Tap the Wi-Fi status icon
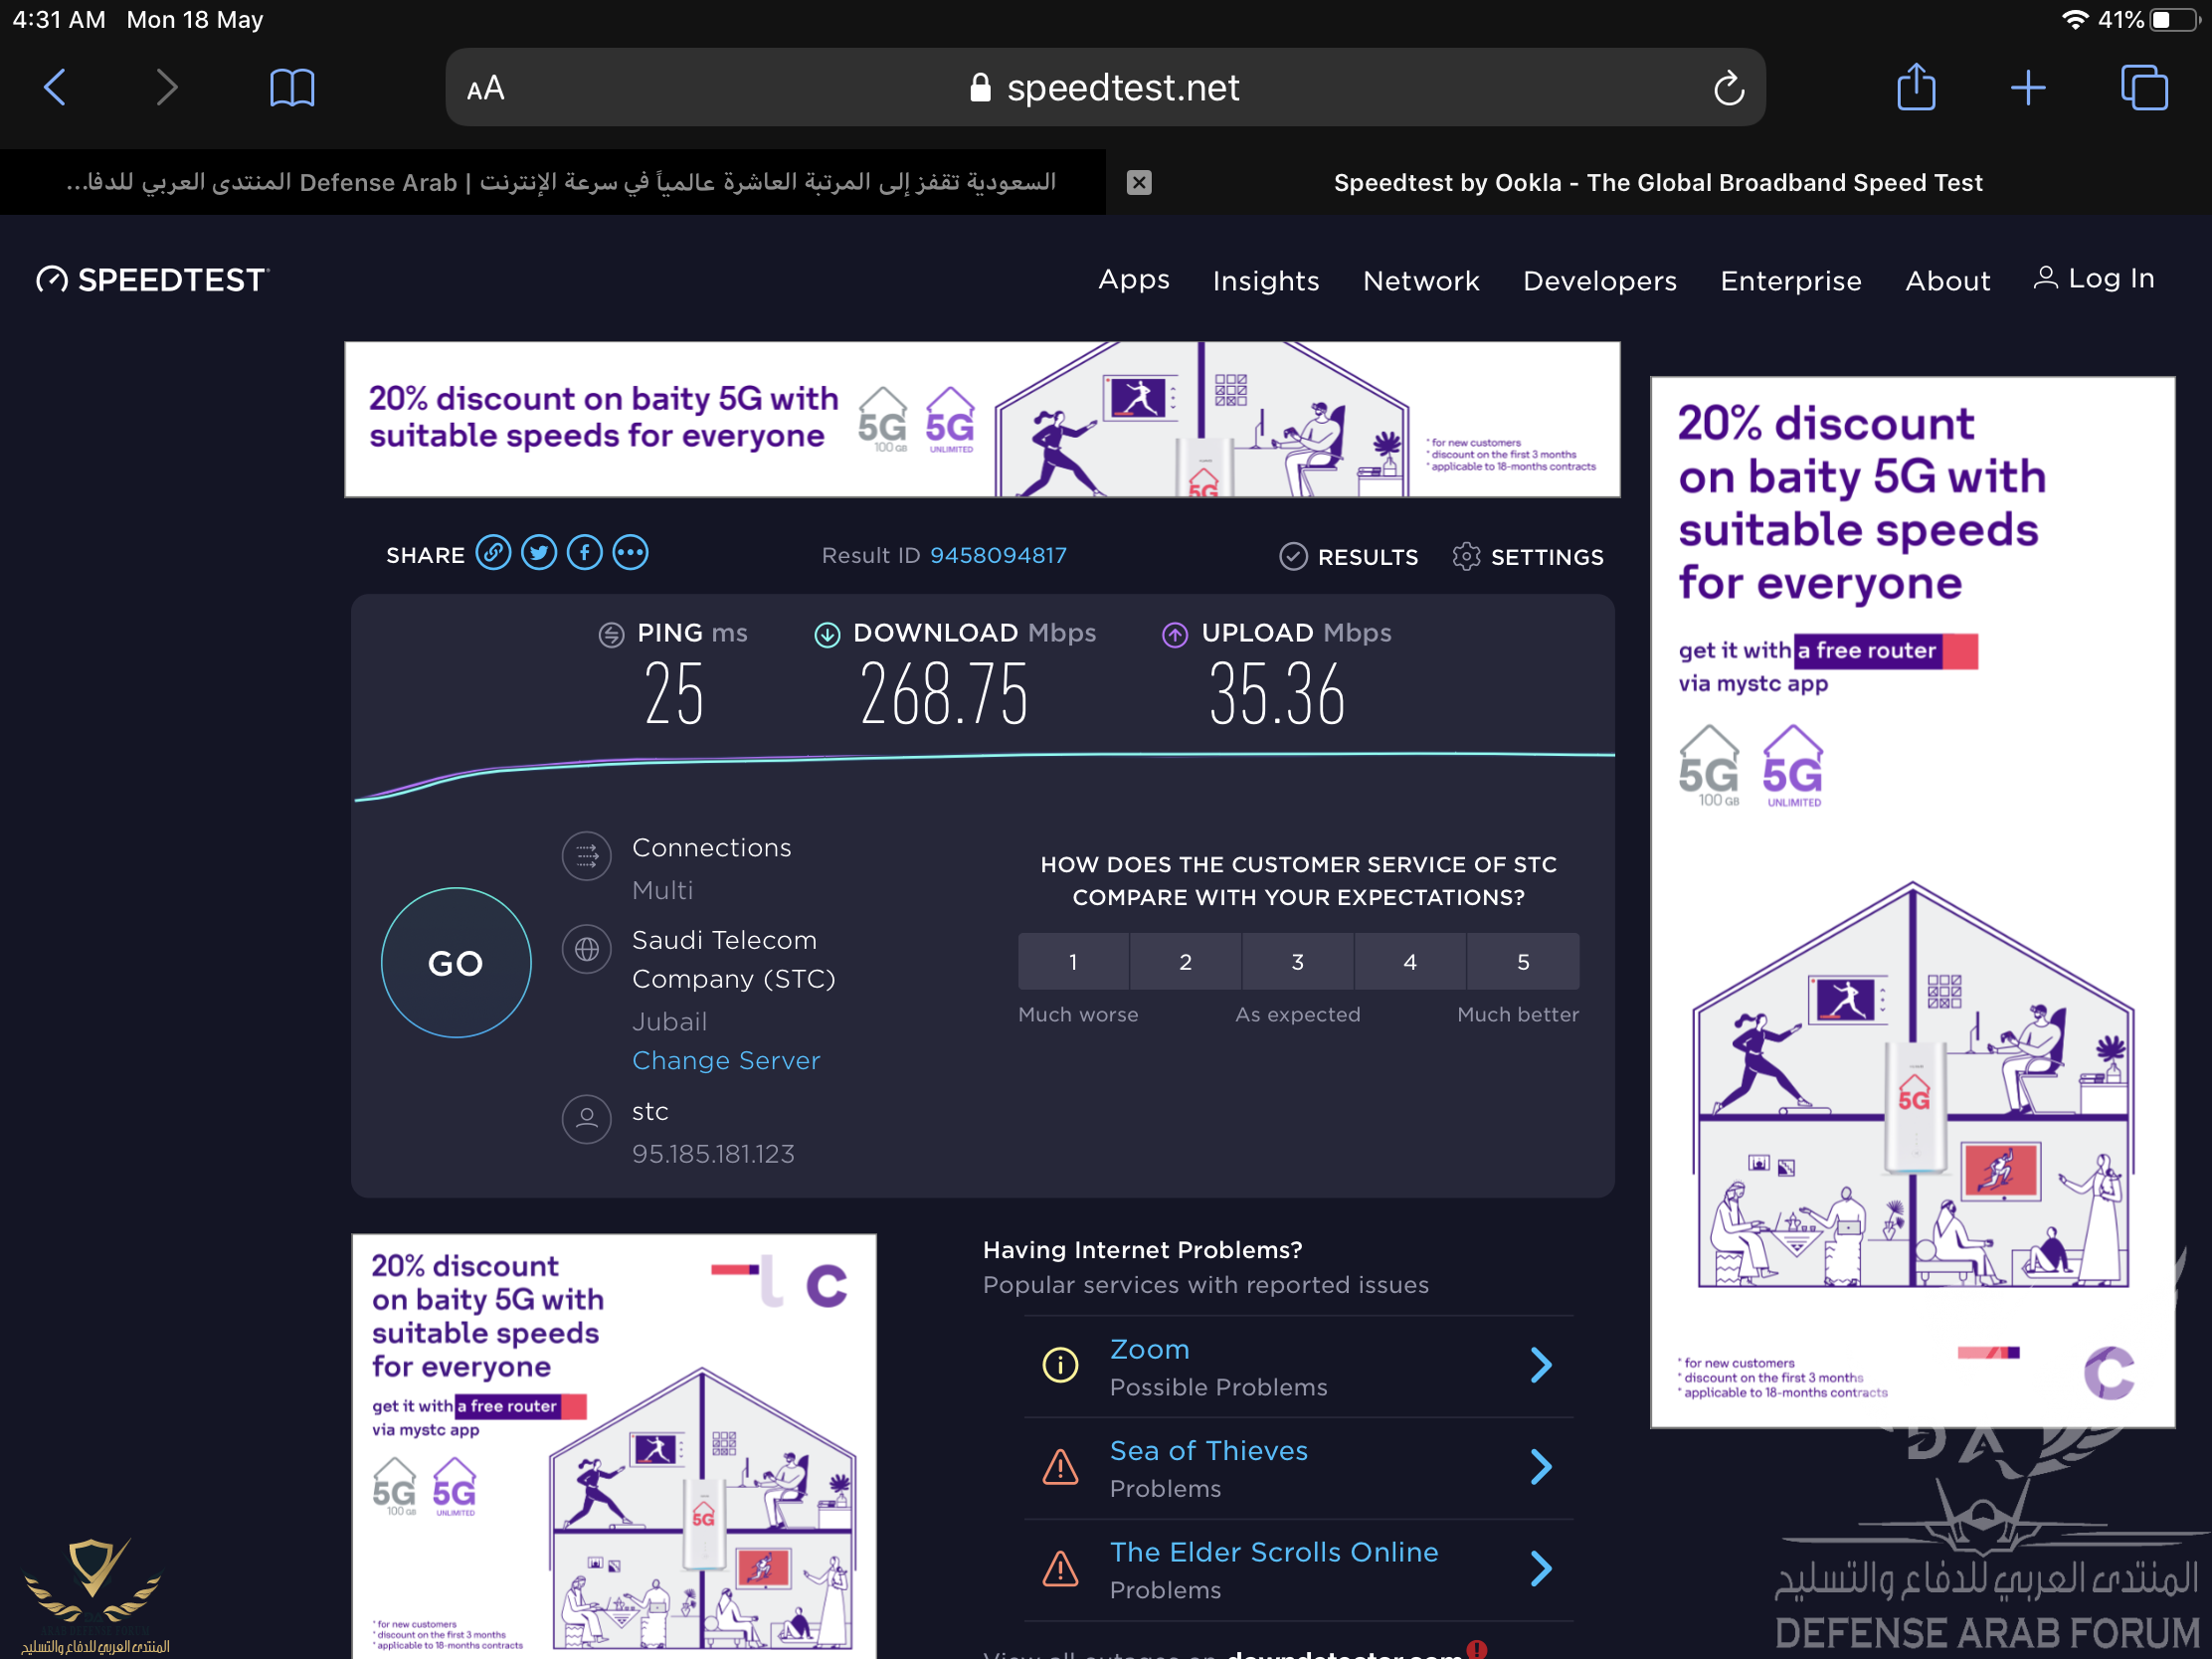The width and height of the screenshot is (2212, 1659). 2075,20
